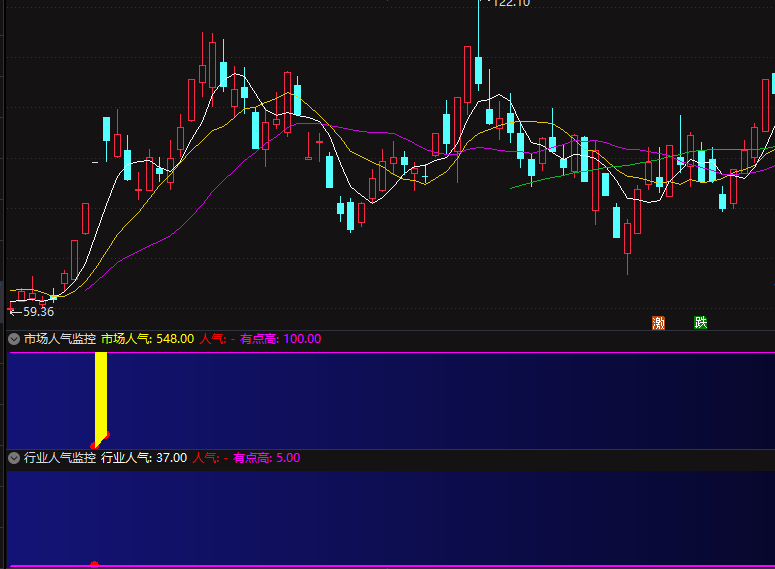Select the 市场人气监控 indicator title
The height and width of the screenshot is (569, 775).
59,339
